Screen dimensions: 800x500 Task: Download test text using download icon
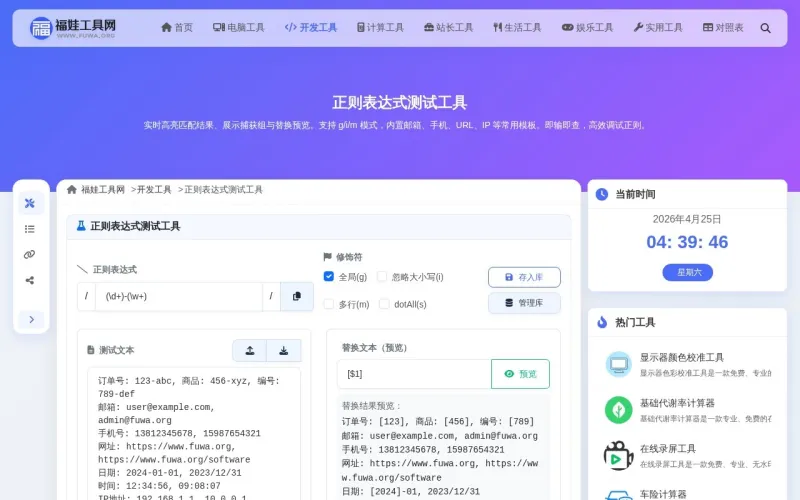coord(284,351)
